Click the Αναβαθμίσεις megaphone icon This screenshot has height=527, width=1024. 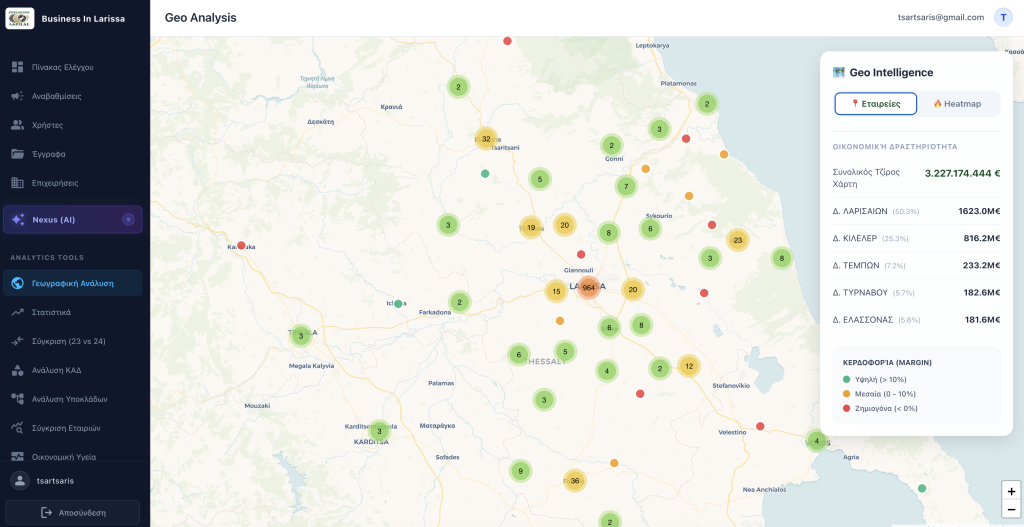[18, 96]
